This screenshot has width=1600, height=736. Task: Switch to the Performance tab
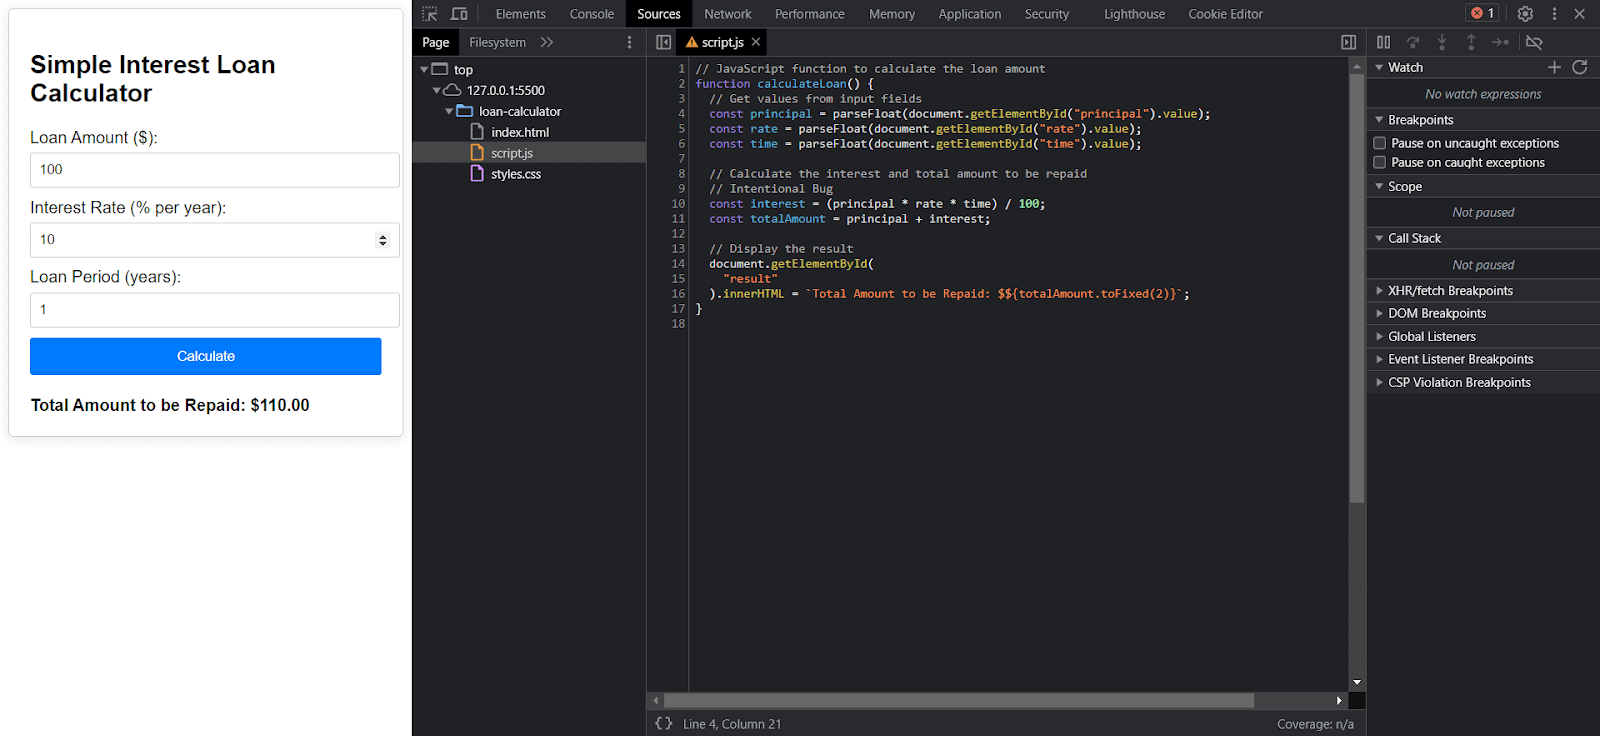810,14
